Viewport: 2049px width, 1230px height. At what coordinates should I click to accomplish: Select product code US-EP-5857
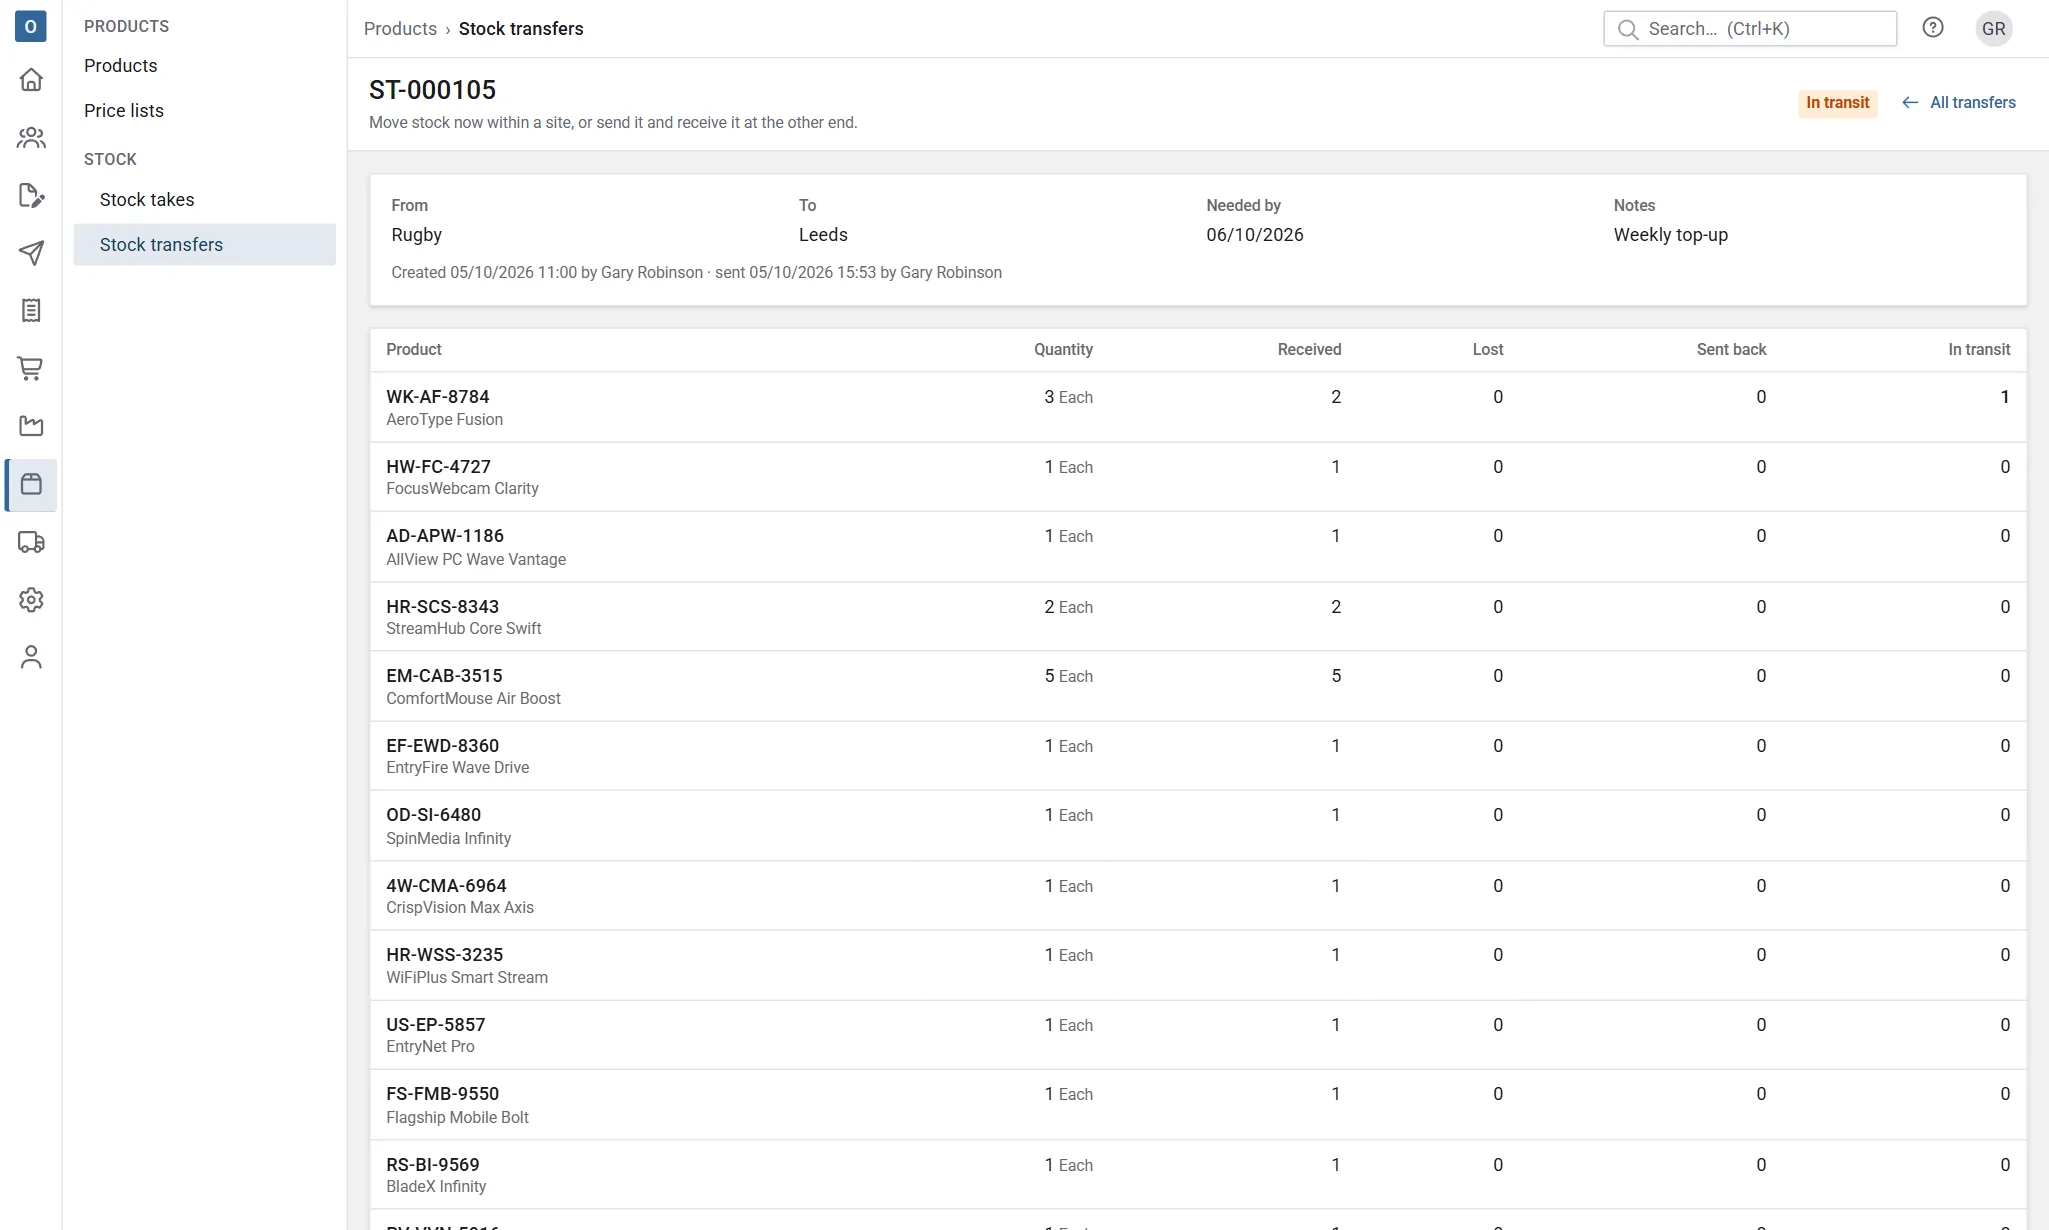coord(435,1025)
